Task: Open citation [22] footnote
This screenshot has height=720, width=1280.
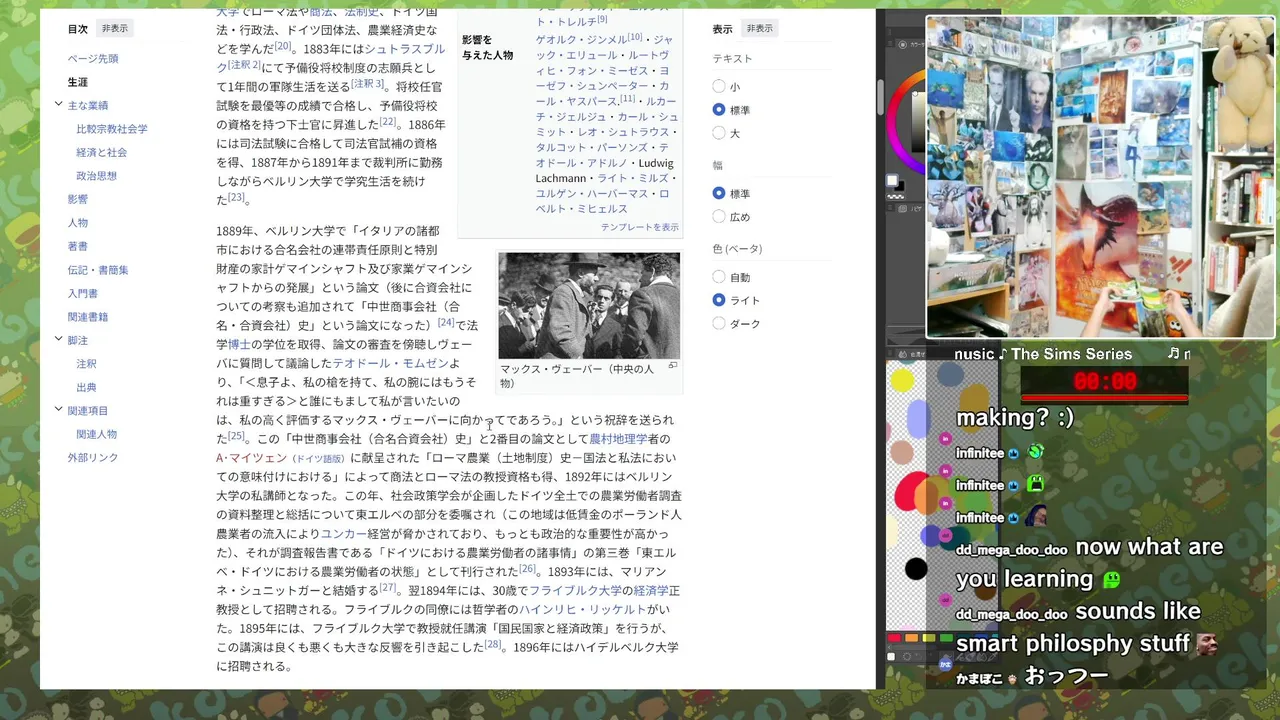Action: pyautogui.click(x=387, y=121)
